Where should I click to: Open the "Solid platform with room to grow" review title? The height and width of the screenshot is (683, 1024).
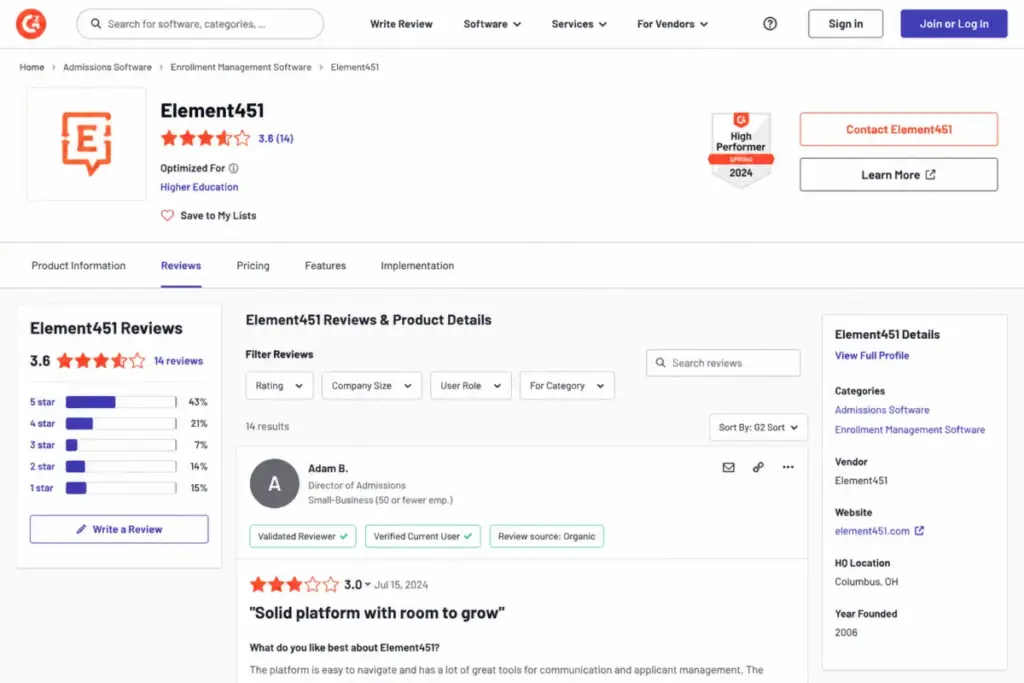tap(377, 613)
